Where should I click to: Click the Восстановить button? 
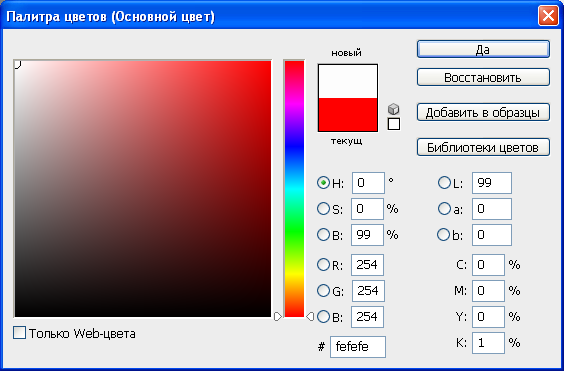pyautogui.click(x=483, y=77)
